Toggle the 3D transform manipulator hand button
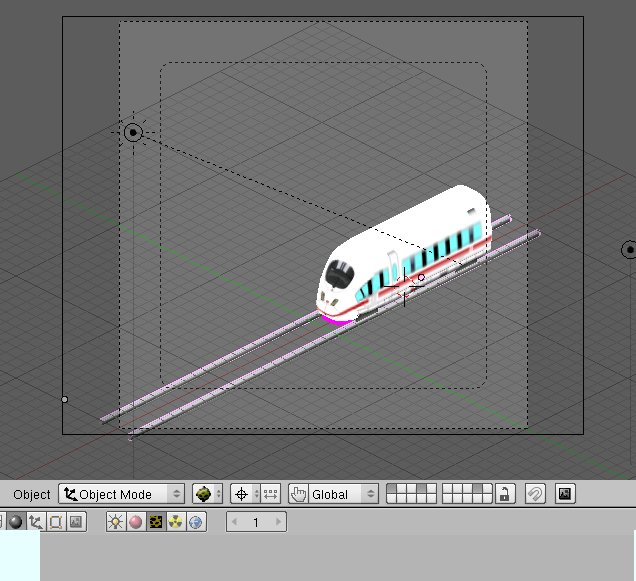 tap(298, 494)
